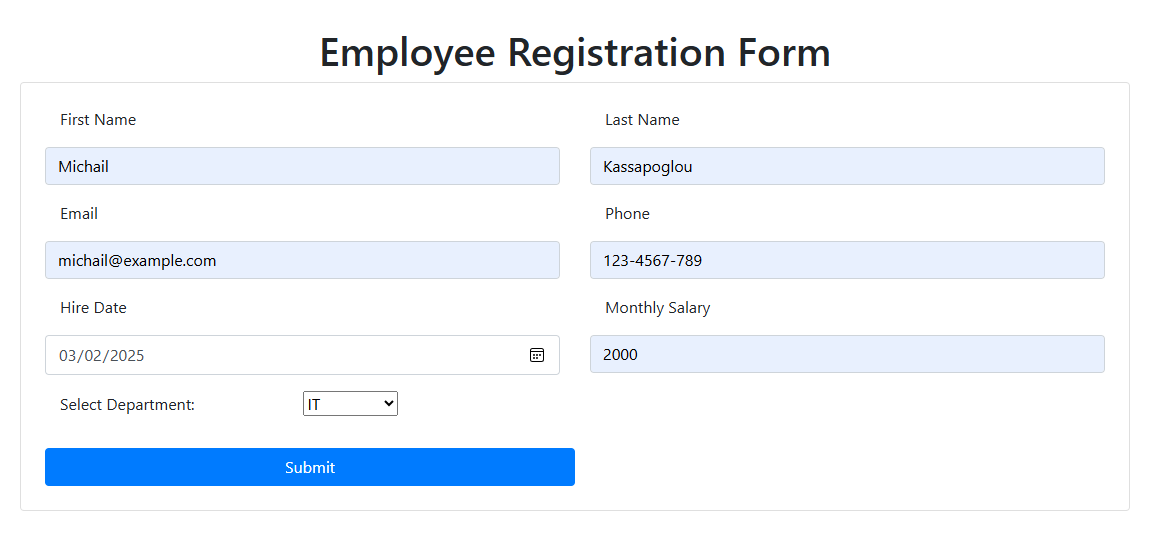Click the Phone field showing 123-4567-789
Viewport: 1170px width, 534px height.
tap(847, 260)
